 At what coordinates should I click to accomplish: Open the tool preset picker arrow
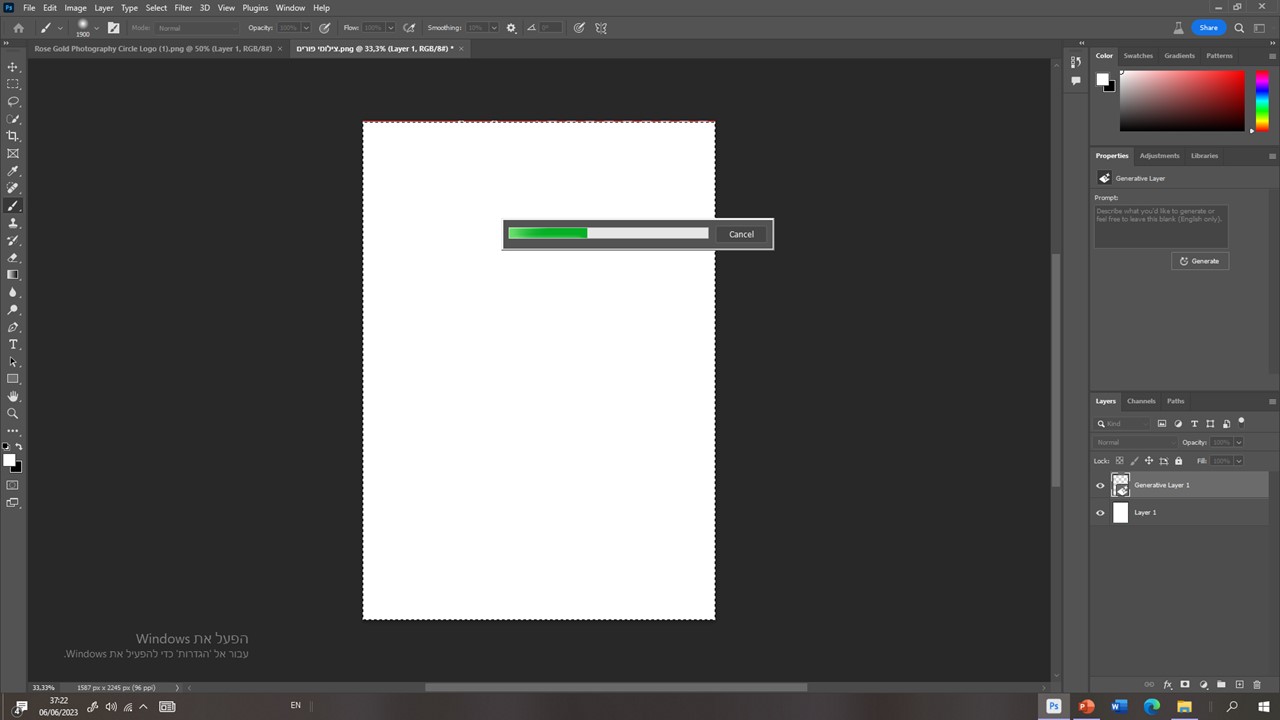[x=60, y=28]
